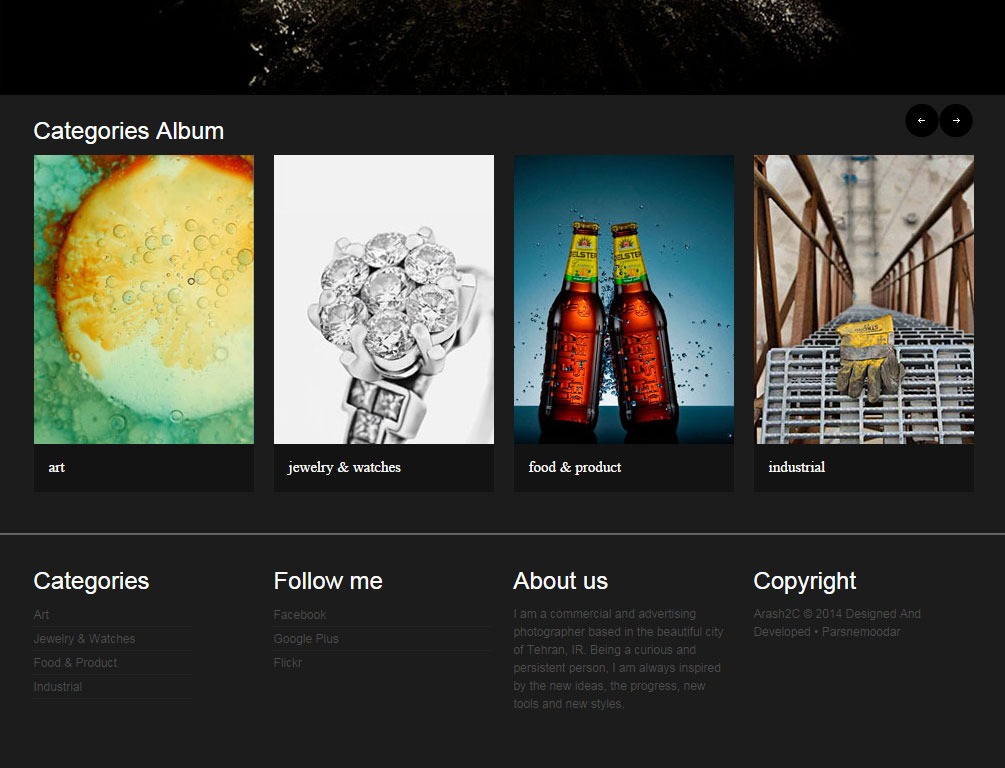Click the previous arrow carousel button
Image resolution: width=1005 pixels, height=768 pixels.
[921, 121]
